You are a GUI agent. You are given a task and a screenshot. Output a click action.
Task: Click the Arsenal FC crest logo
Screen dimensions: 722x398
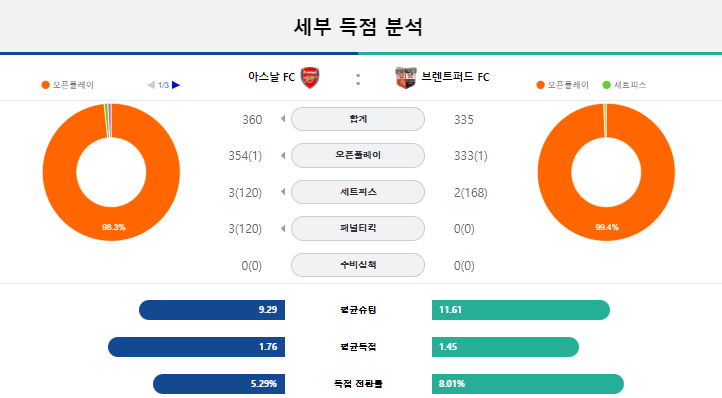pos(310,77)
